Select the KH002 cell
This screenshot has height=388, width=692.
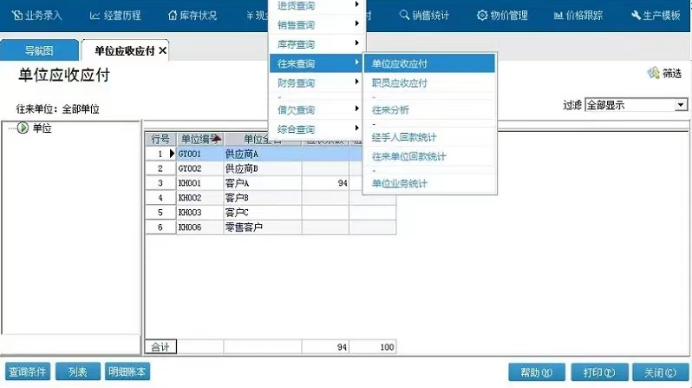coord(200,198)
